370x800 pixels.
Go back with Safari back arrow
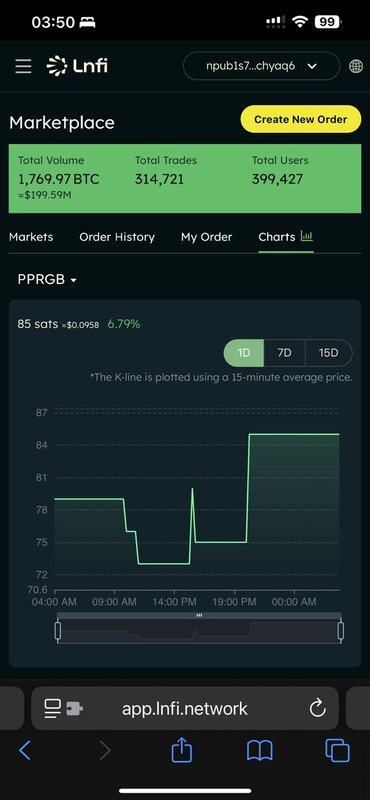25,751
